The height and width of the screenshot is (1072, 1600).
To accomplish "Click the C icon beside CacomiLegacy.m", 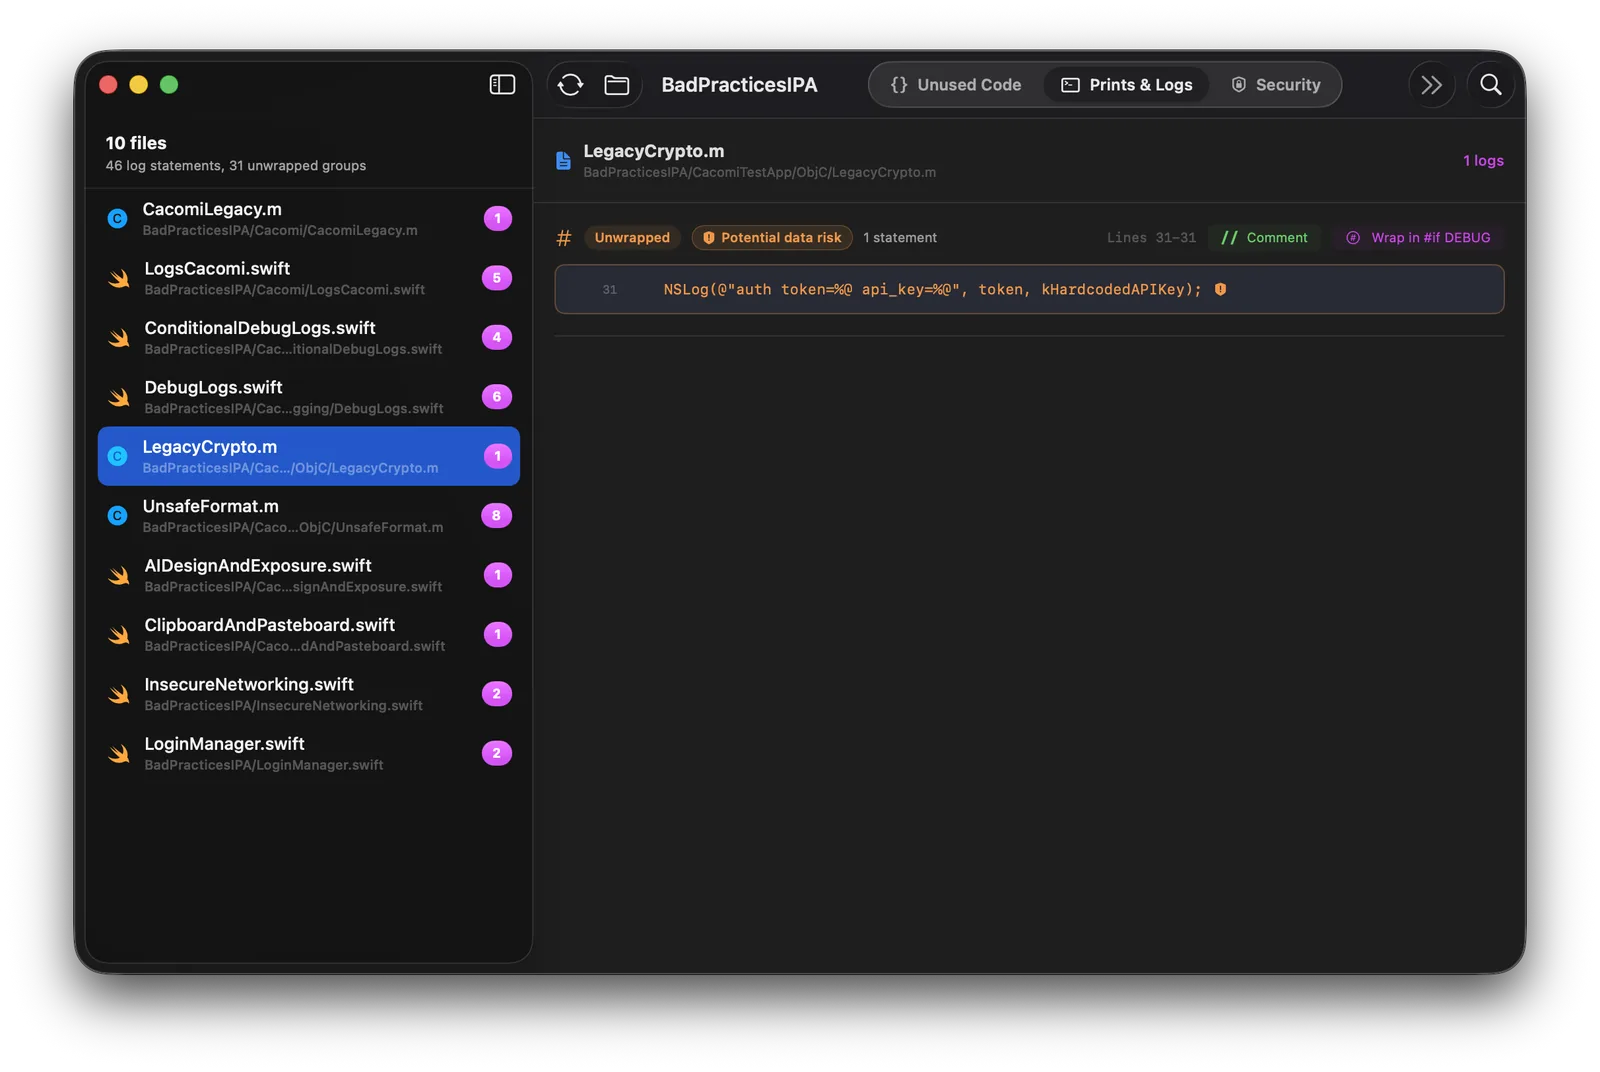I will (x=117, y=219).
